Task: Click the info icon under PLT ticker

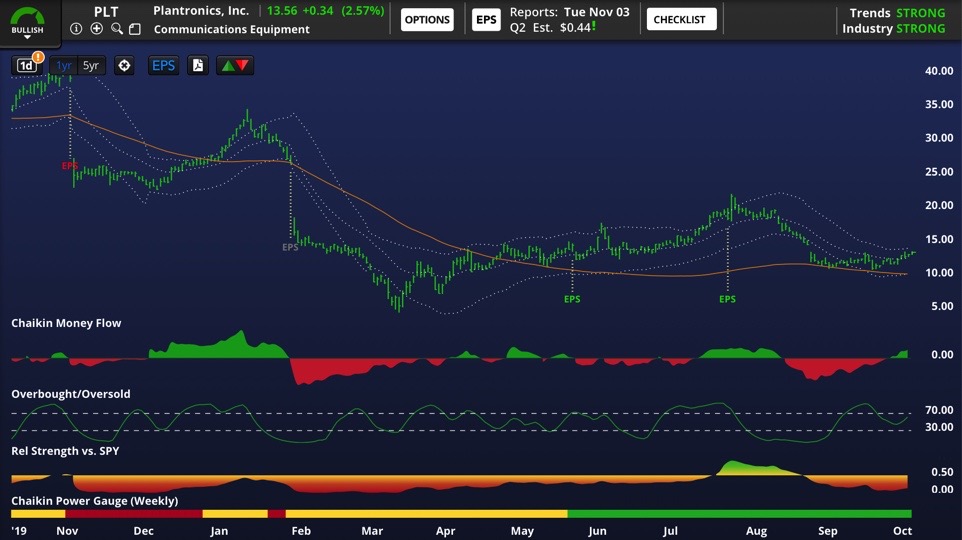Action: tap(77, 29)
